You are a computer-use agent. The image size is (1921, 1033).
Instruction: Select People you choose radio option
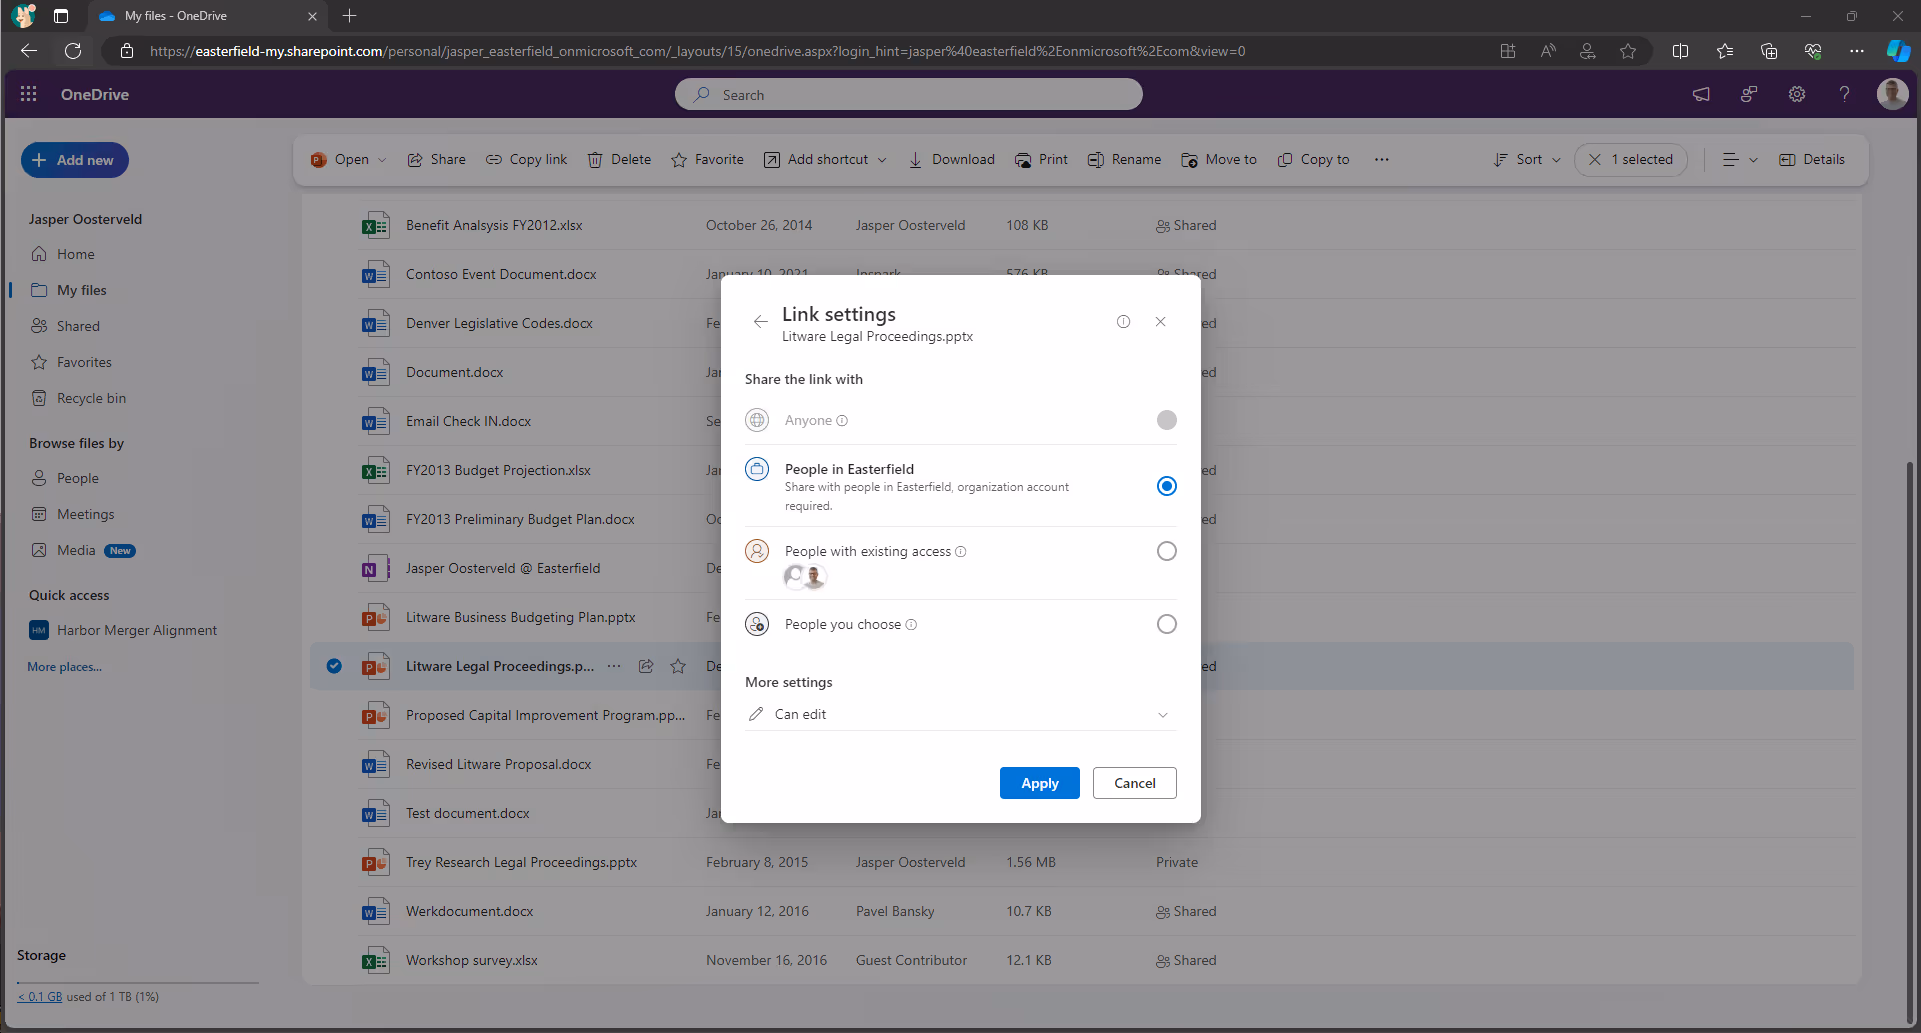[1166, 624]
